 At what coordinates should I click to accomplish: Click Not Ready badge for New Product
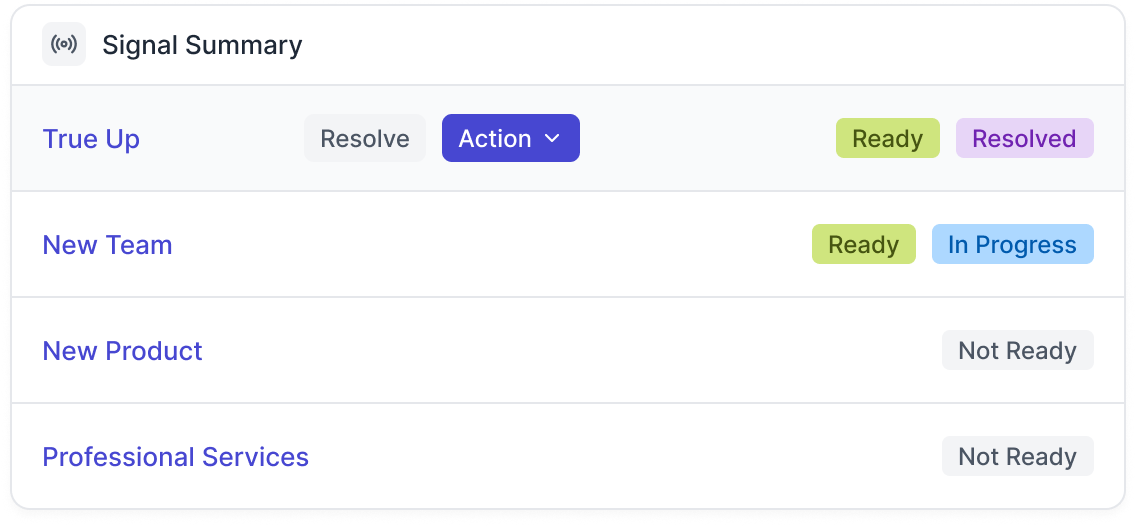(x=1017, y=351)
